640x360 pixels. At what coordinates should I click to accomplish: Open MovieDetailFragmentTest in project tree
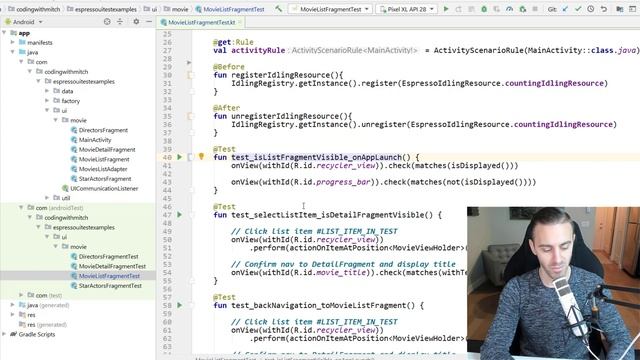112,266
